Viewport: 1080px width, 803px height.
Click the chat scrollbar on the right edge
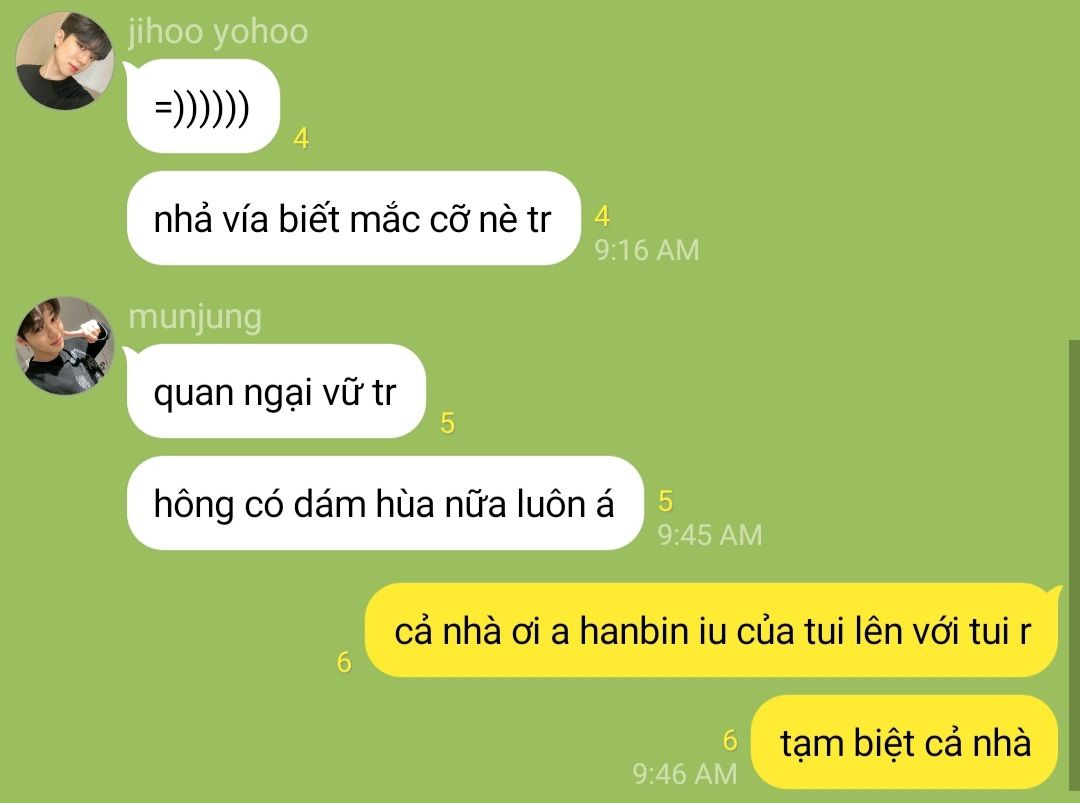1074,571
